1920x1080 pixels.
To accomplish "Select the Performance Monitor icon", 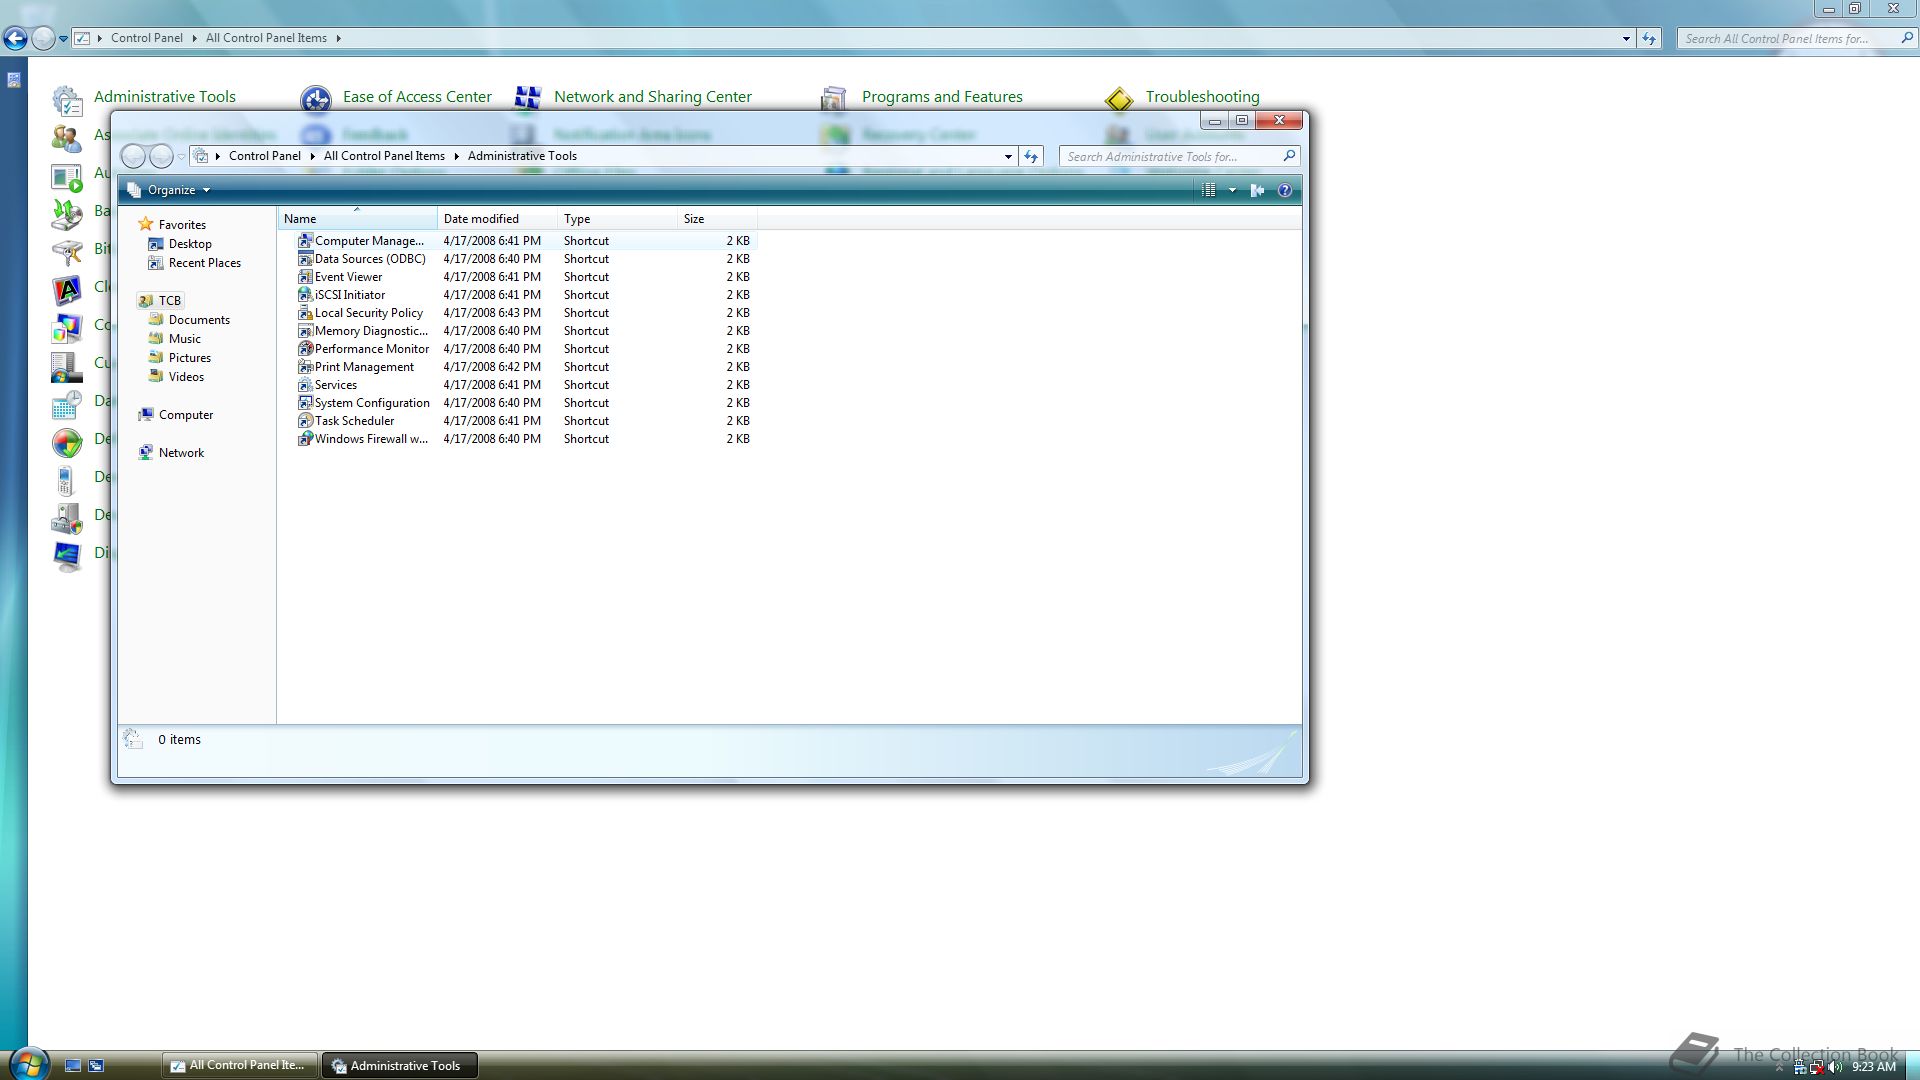I will pos(305,349).
